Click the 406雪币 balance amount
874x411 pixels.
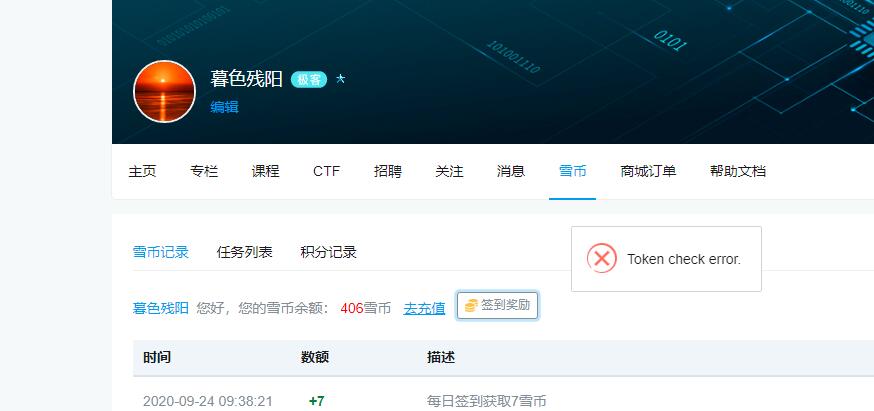(x=366, y=308)
